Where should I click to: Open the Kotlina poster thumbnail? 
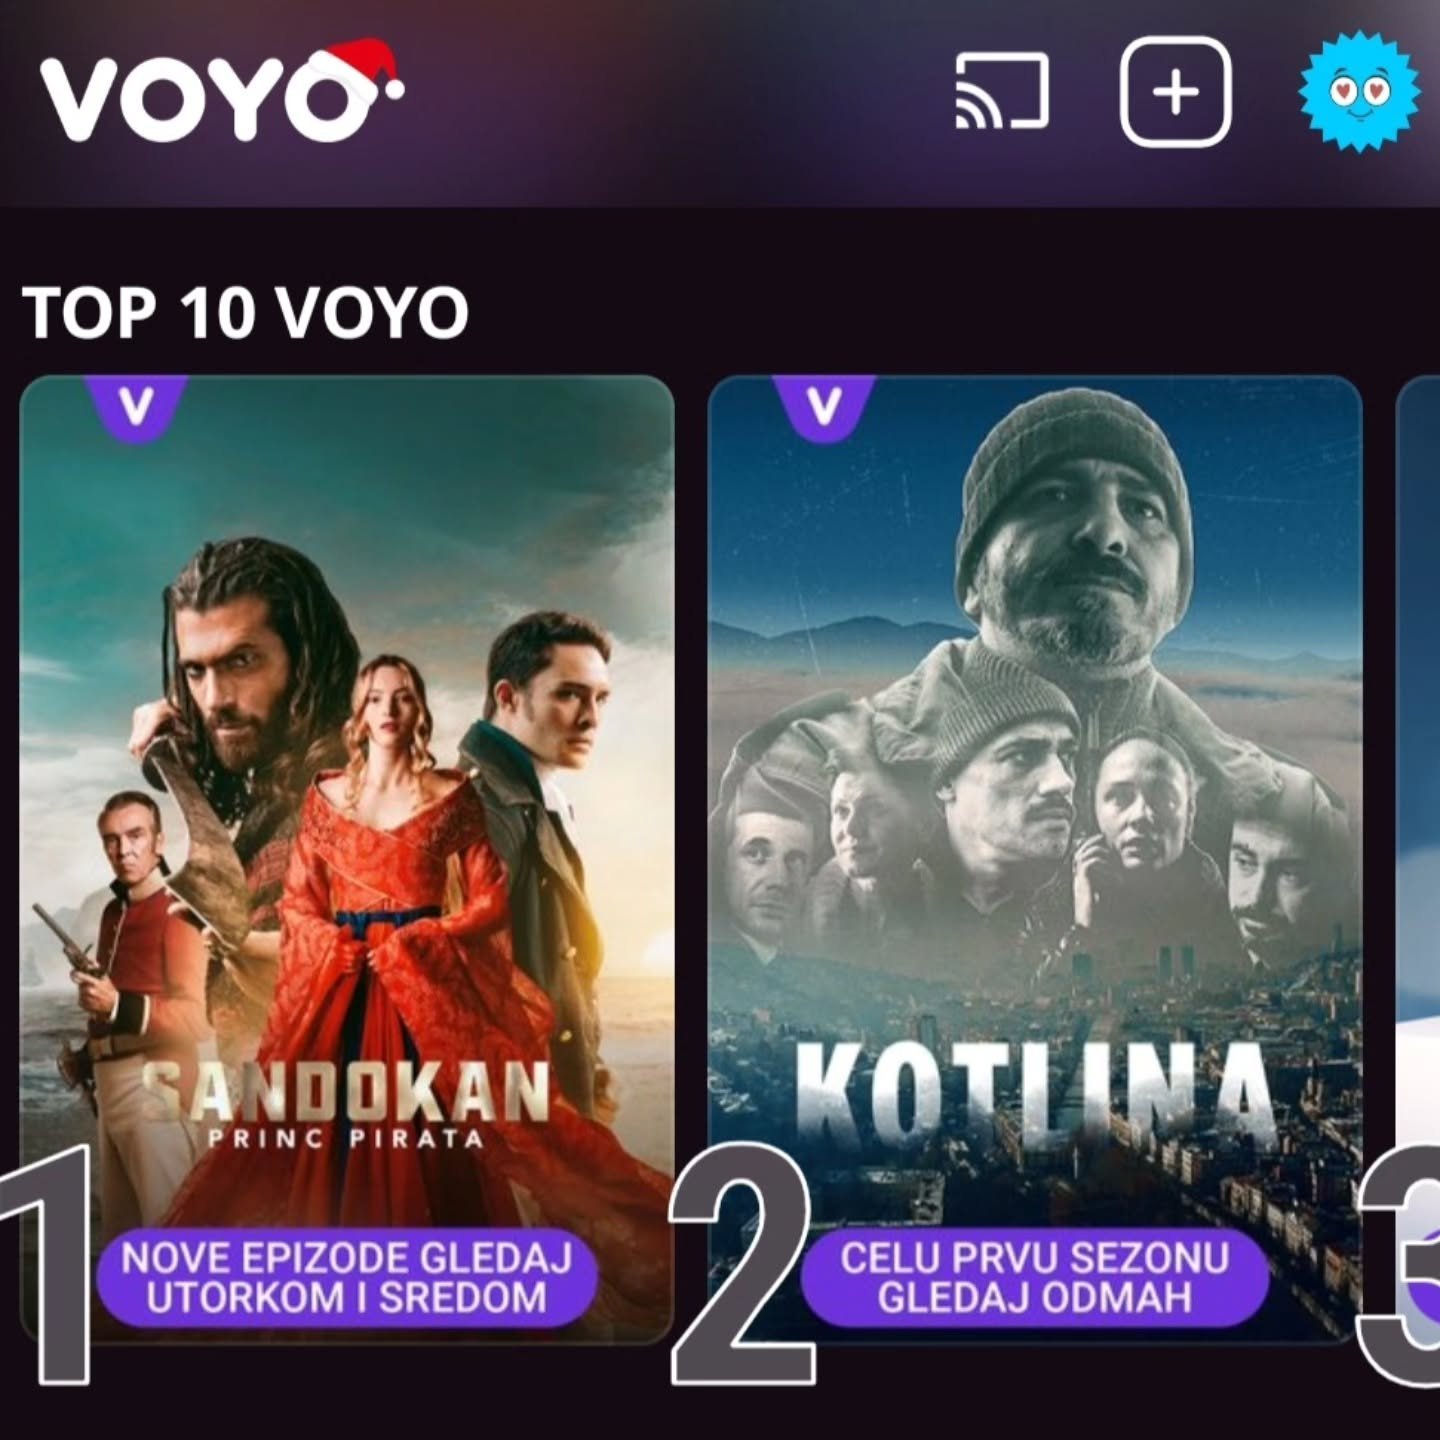point(1035,858)
